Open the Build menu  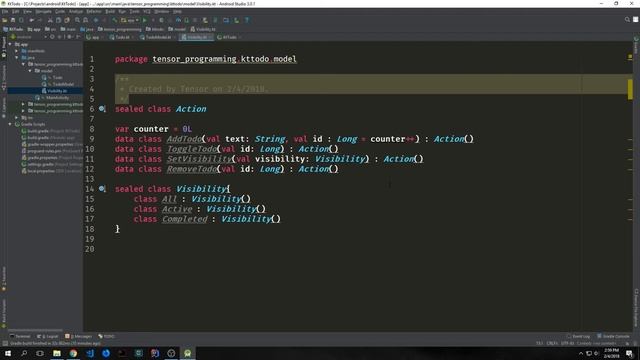click(x=110, y=11)
